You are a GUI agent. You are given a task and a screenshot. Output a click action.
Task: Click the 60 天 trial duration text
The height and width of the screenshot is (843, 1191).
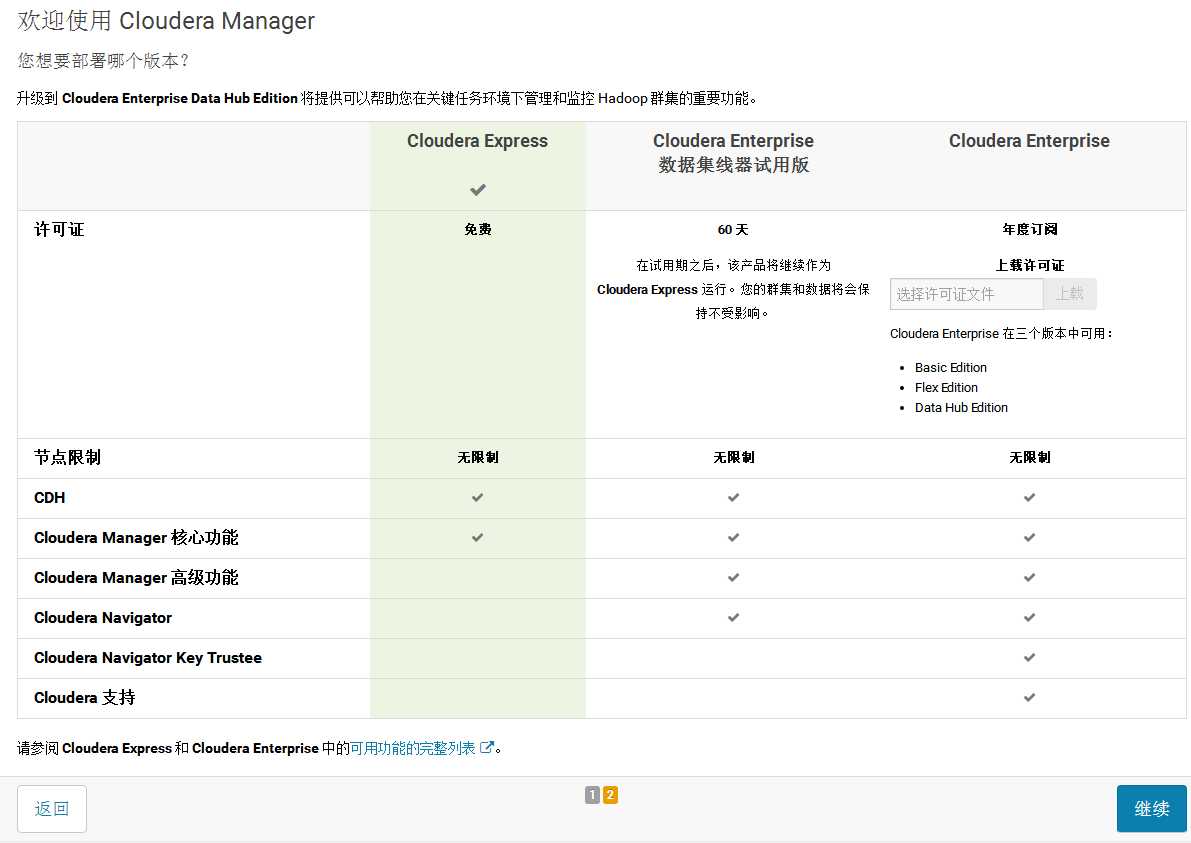coord(733,229)
